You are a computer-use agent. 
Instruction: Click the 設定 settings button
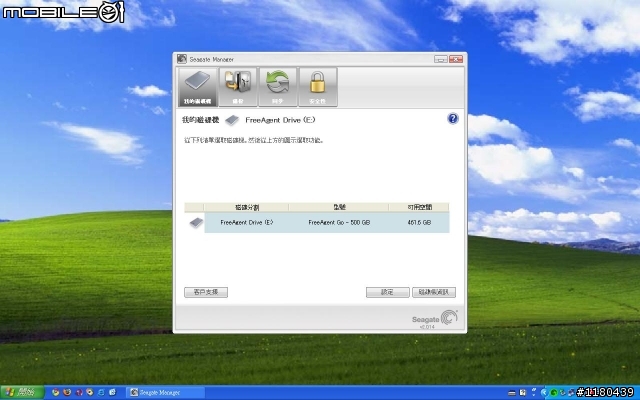click(387, 292)
